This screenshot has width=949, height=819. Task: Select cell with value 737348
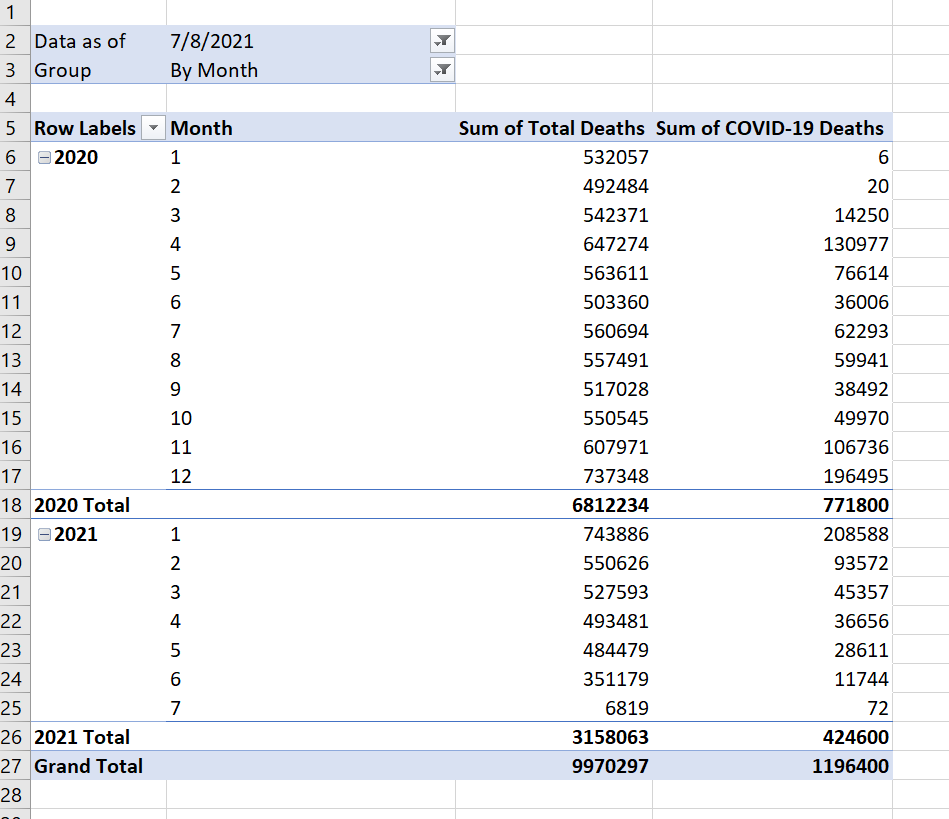pyautogui.click(x=554, y=476)
